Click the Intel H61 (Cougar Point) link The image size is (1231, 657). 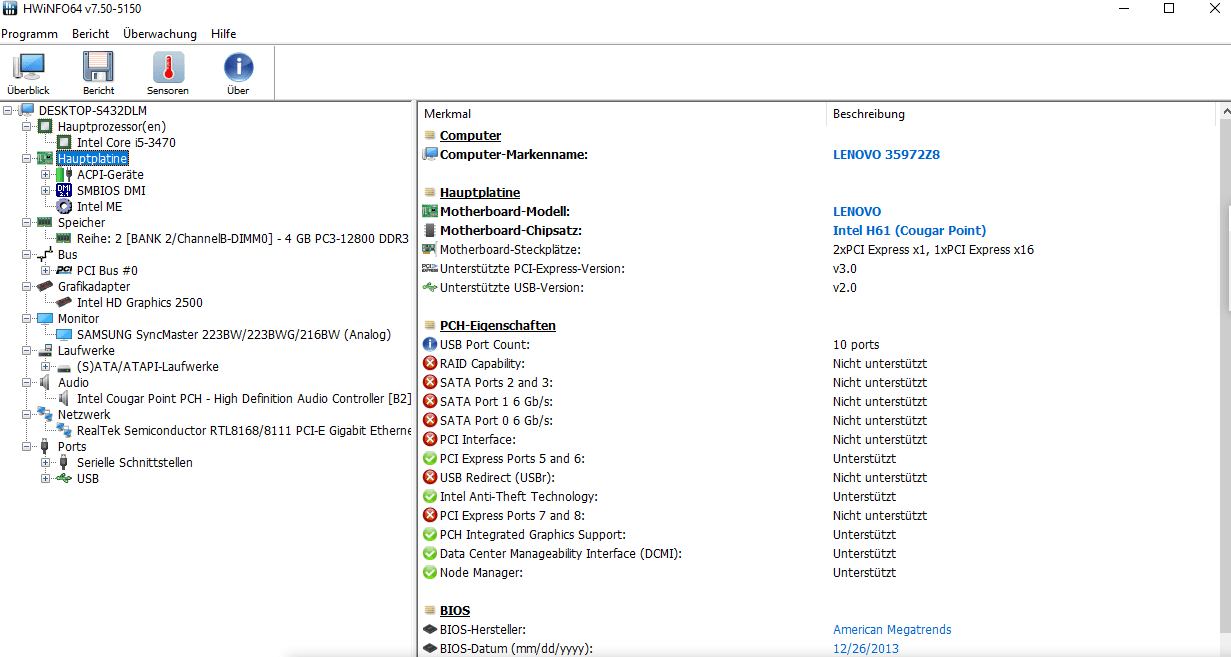click(909, 231)
